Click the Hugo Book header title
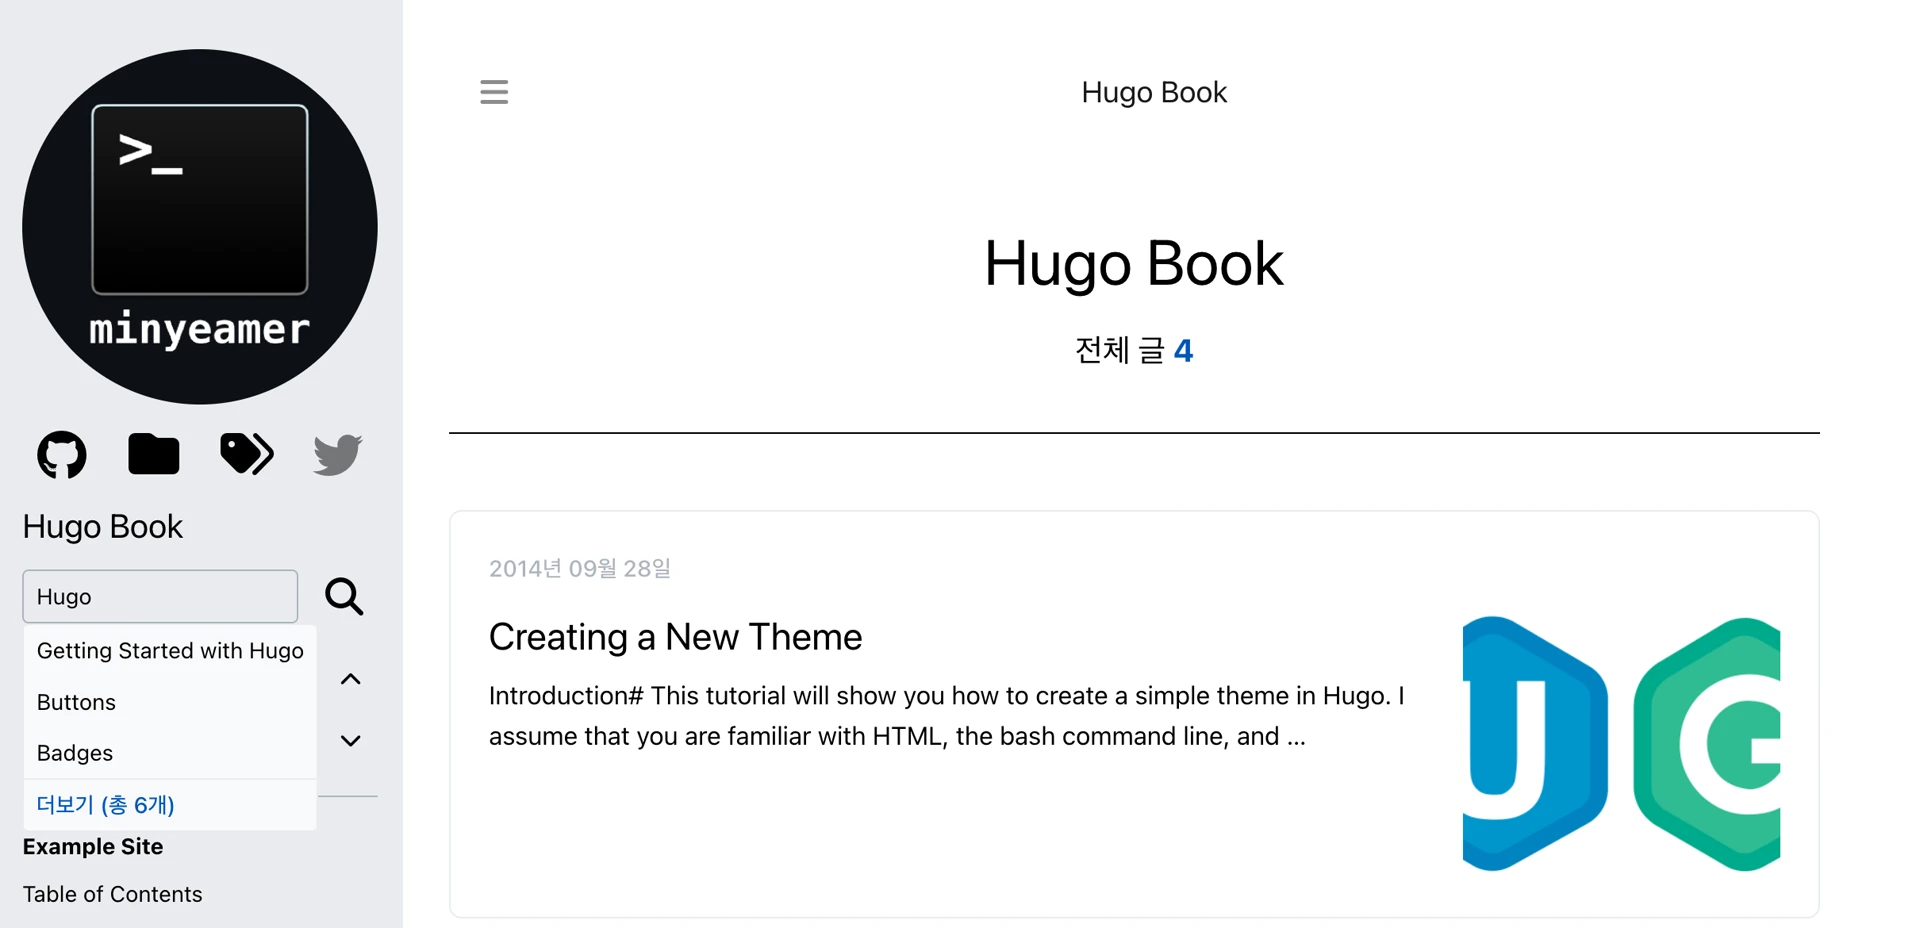 pyautogui.click(x=1154, y=92)
